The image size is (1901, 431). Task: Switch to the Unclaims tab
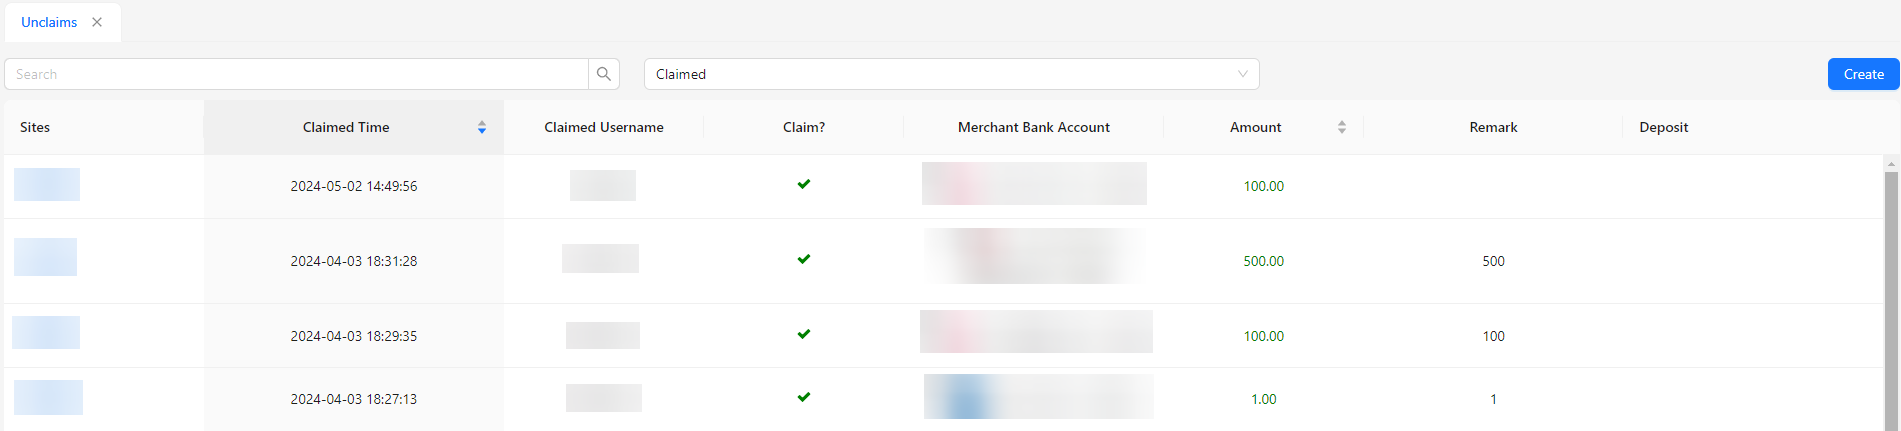click(49, 22)
